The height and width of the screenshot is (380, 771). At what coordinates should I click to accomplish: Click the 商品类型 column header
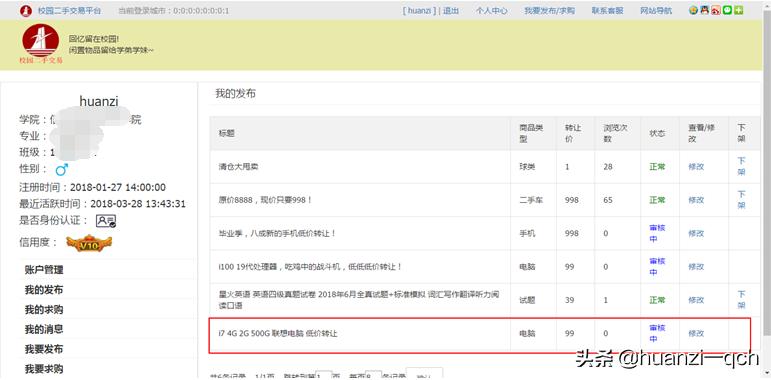[x=531, y=133]
